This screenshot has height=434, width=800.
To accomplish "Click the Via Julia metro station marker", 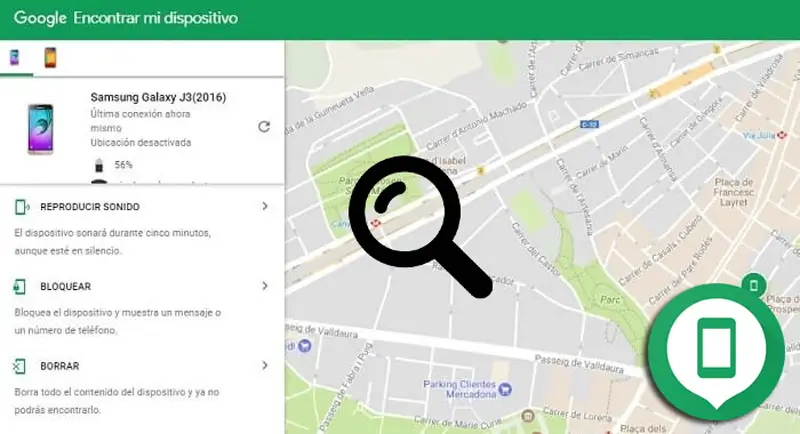I will [782, 135].
